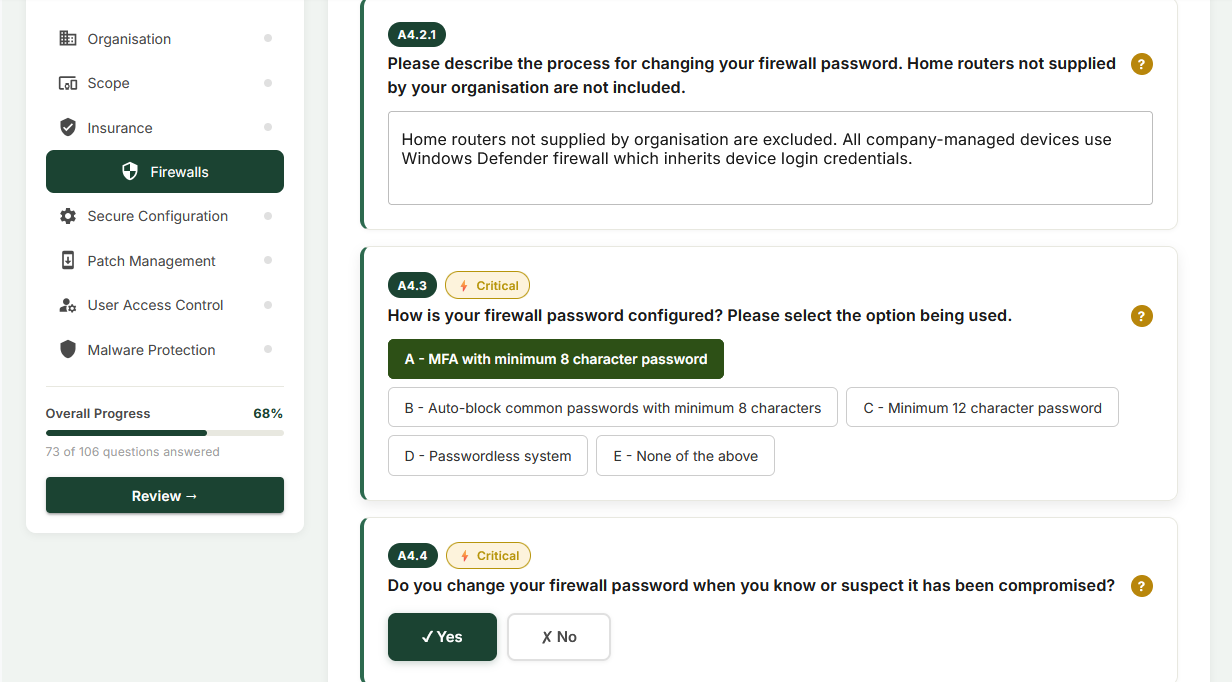The image size is (1232, 682).
Task: Open the help tooltip for question A4.3
Action: (1142, 316)
